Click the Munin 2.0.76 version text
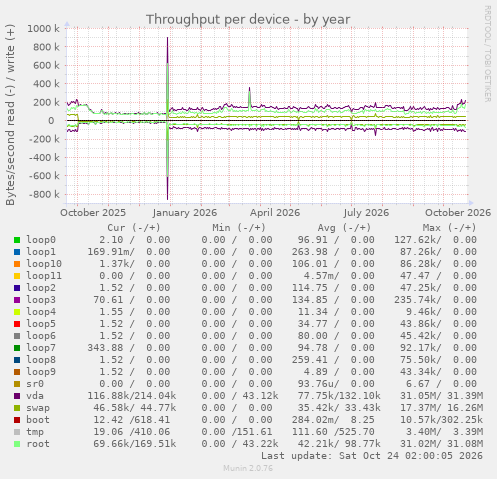Screen dimensions: 497x479 tap(248, 468)
